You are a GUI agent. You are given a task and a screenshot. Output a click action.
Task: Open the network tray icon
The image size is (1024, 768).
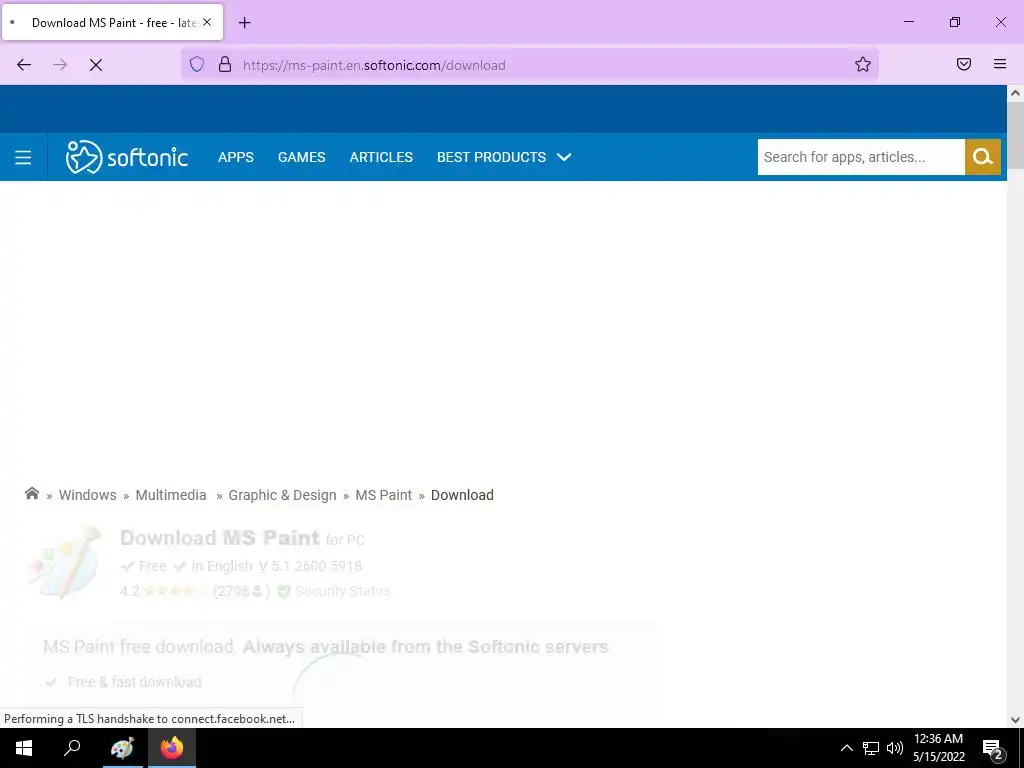click(x=871, y=748)
